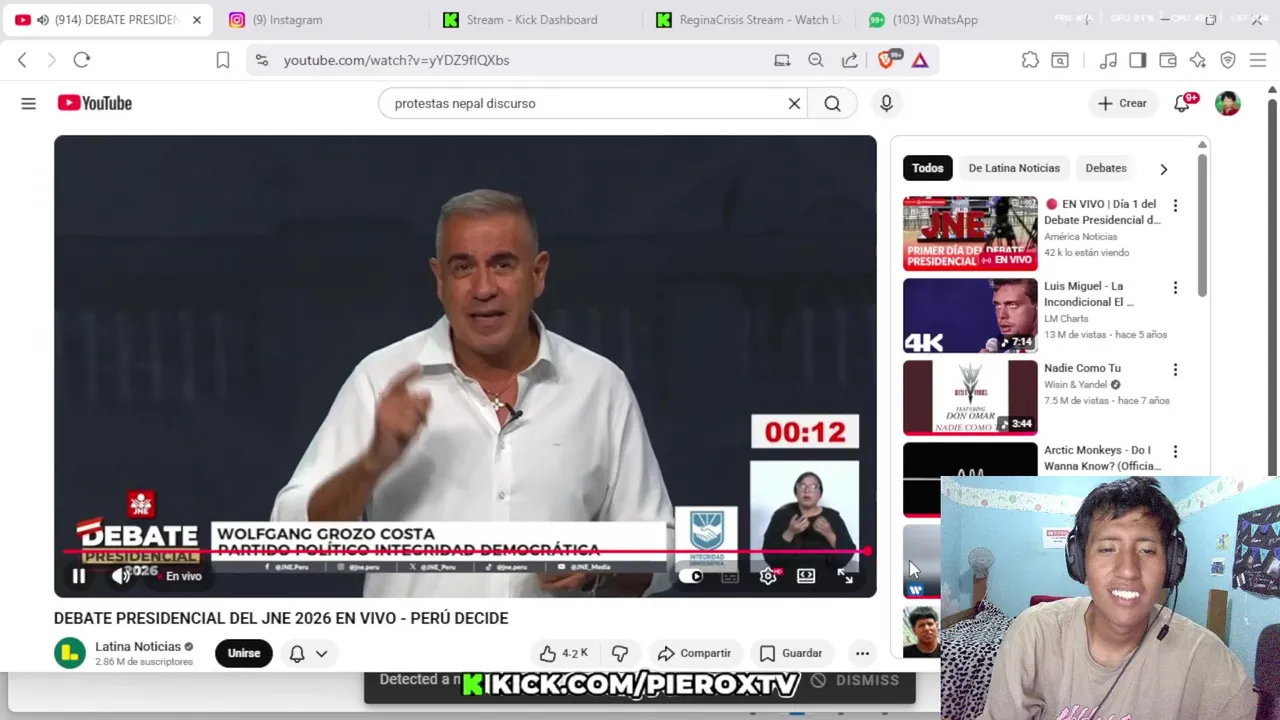Like the video with thumbs up
Image resolution: width=1280 pixels, height=720 pixels.
point(564,653)
